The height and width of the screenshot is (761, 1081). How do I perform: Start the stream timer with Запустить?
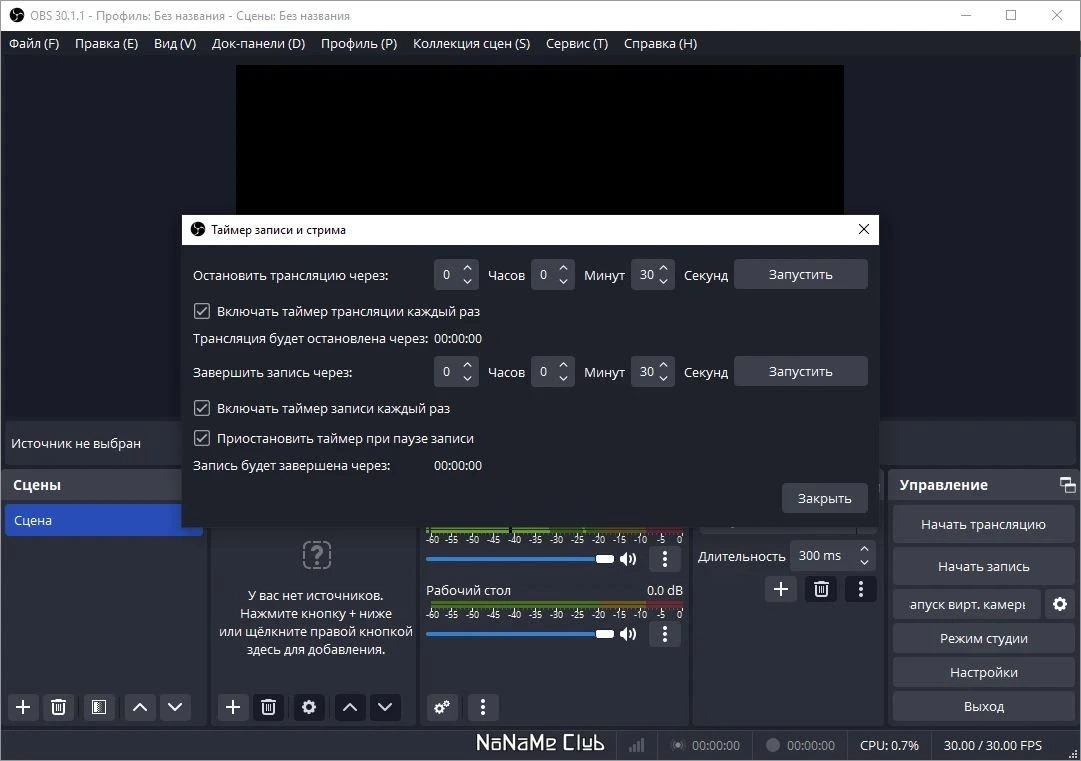click(x=800, y=274)
